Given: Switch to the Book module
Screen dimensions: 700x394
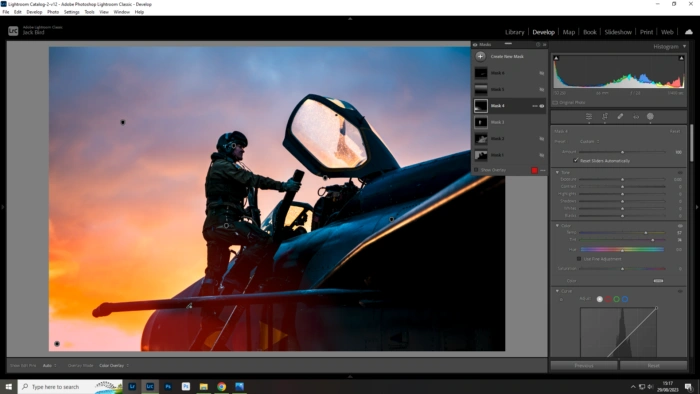Looking at the screenshot, I should click(589, 32).
